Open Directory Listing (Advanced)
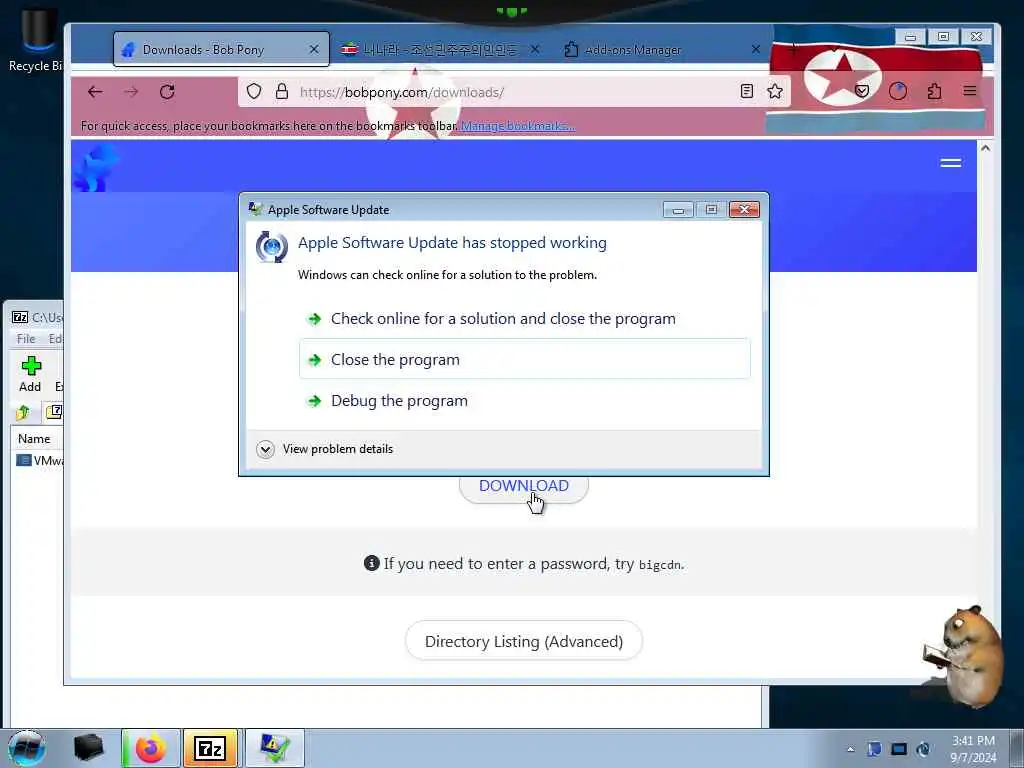The image size is (1024, 768). click(x=524, y=641)
